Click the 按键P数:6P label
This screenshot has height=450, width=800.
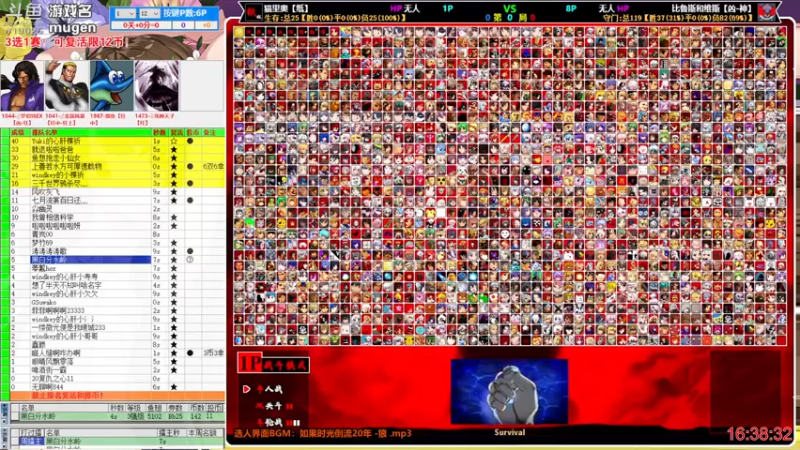click(x=185, y=13)
